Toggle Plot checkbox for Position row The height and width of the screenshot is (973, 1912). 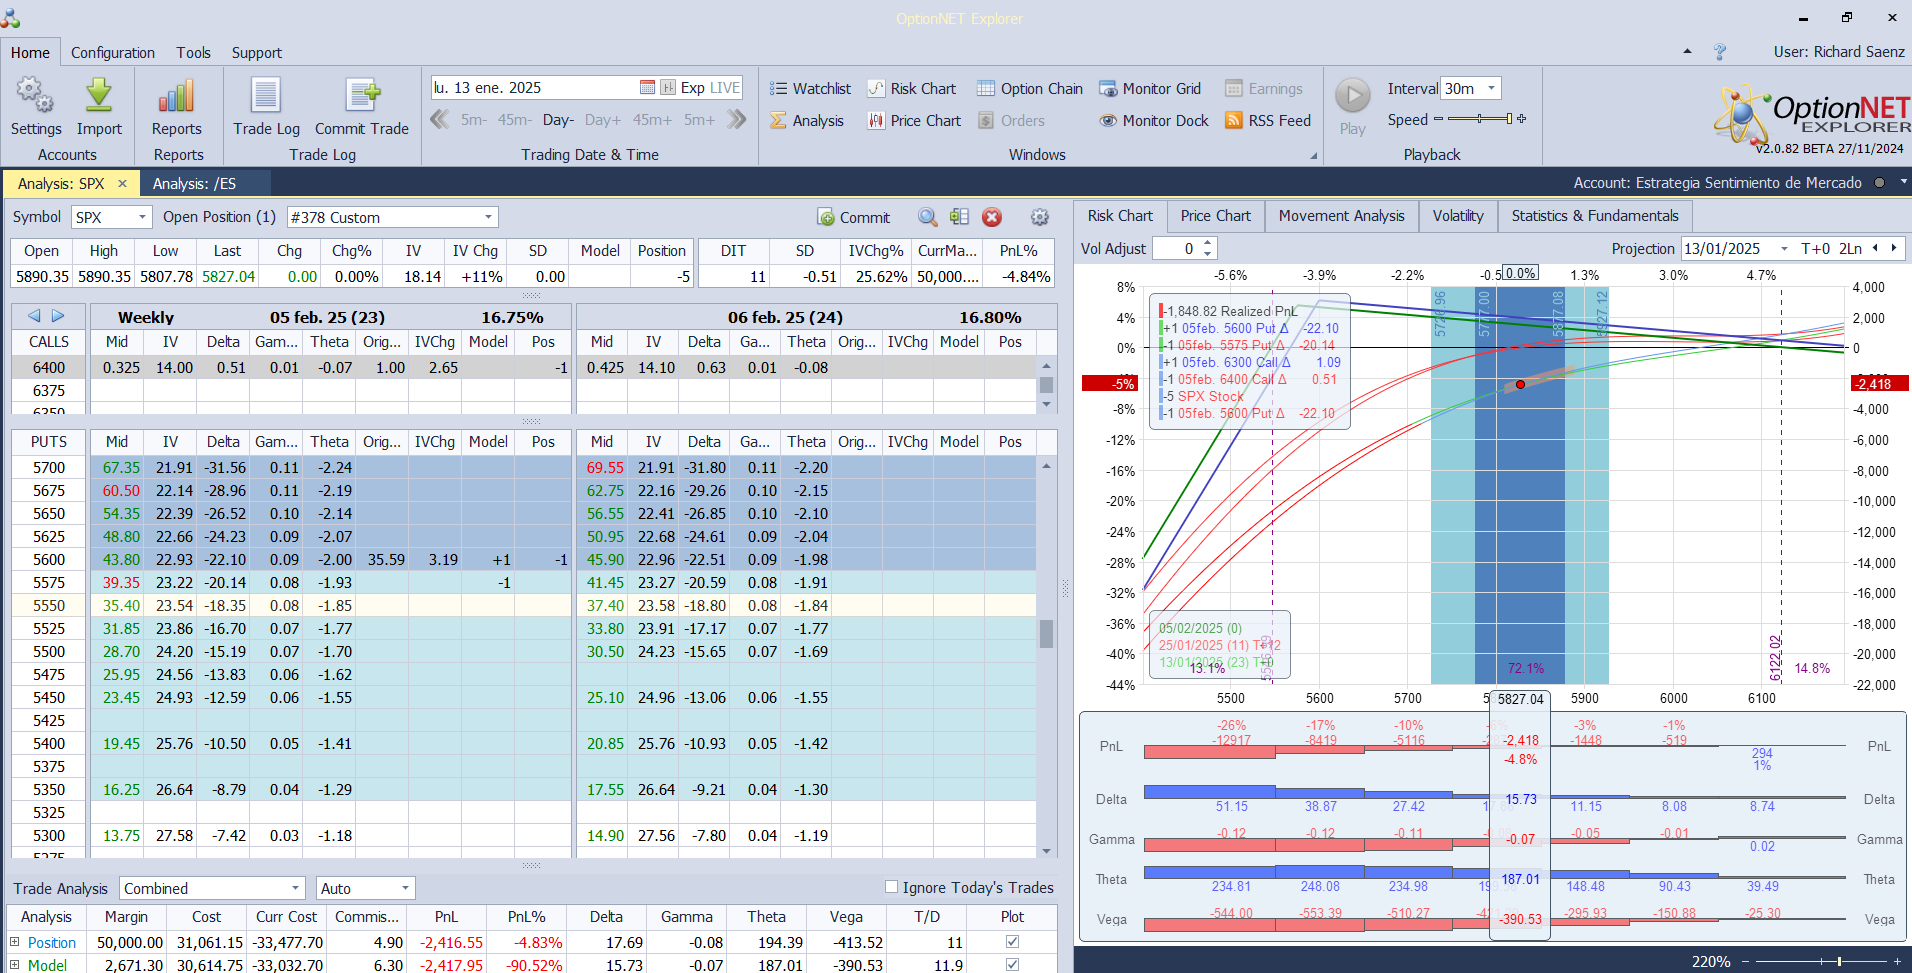[1012, 942]
